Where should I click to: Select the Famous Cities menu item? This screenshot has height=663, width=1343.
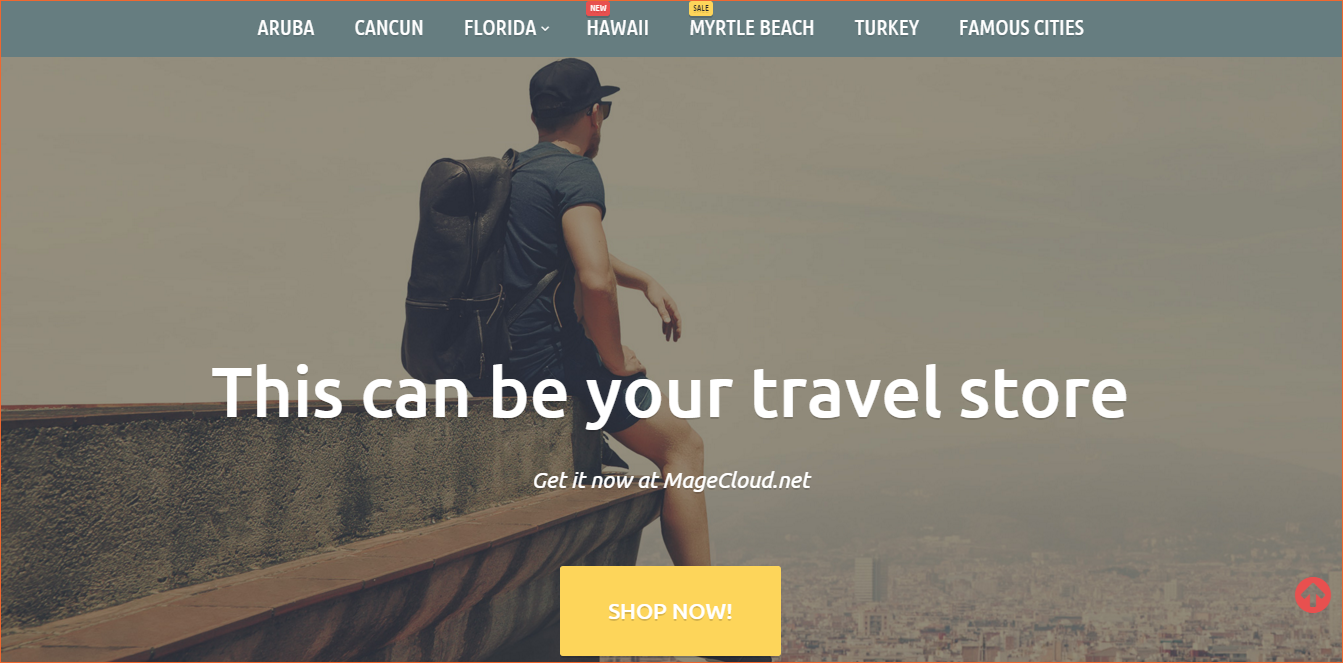point(1021,28)
